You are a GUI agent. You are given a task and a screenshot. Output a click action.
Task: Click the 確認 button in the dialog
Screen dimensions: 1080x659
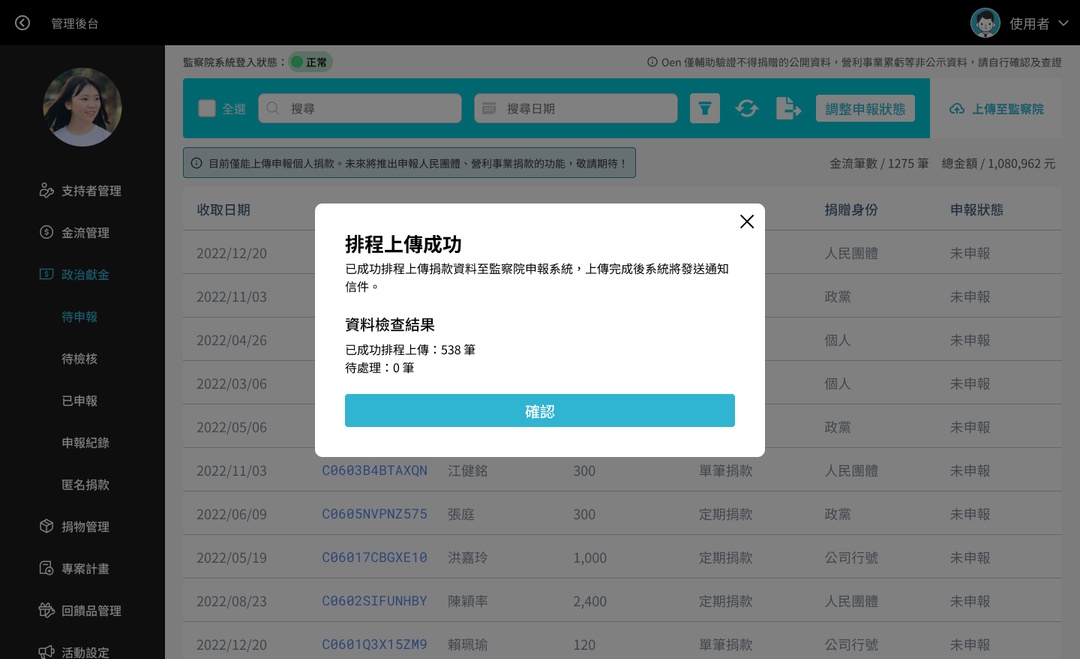click(x=539, y=410)
